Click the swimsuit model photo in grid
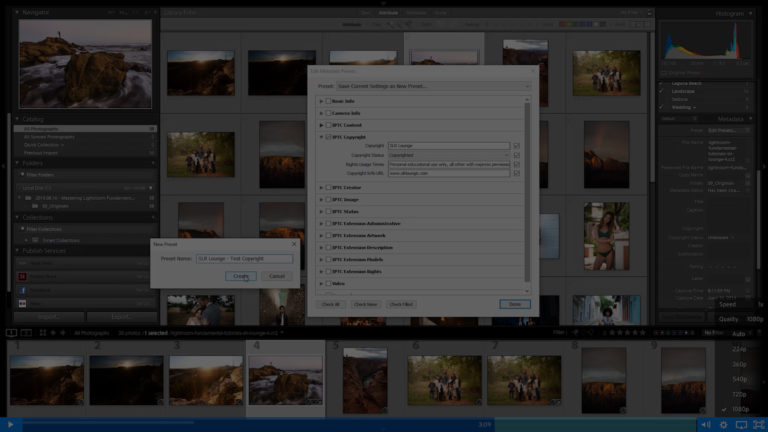This screenshot has width=768, height=432. coord(606,236)
